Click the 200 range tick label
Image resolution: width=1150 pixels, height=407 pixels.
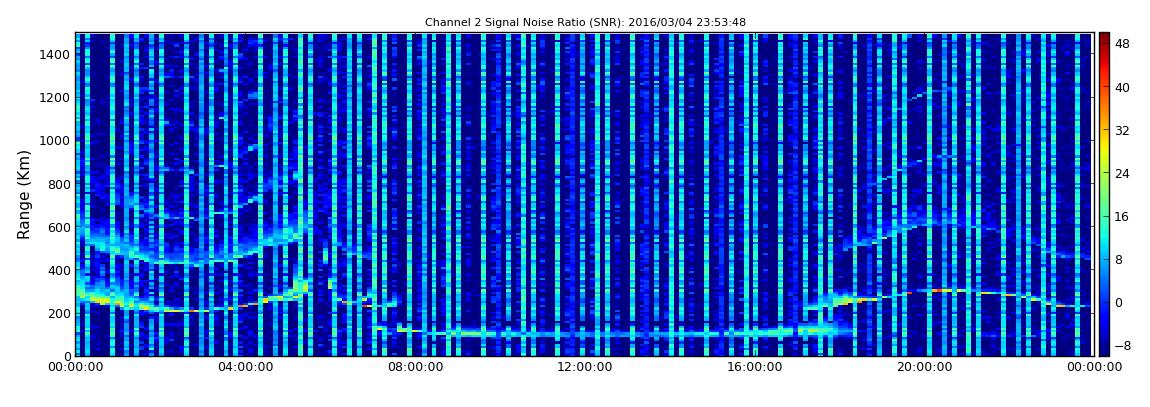59,314
